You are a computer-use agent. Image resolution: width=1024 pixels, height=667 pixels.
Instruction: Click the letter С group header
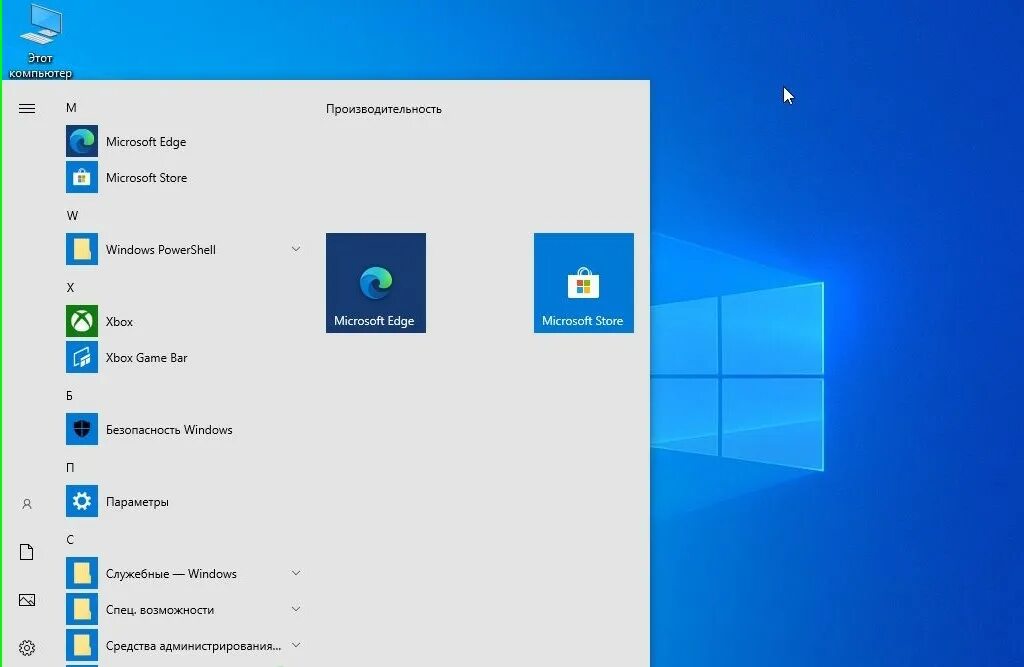coord(70,540)
